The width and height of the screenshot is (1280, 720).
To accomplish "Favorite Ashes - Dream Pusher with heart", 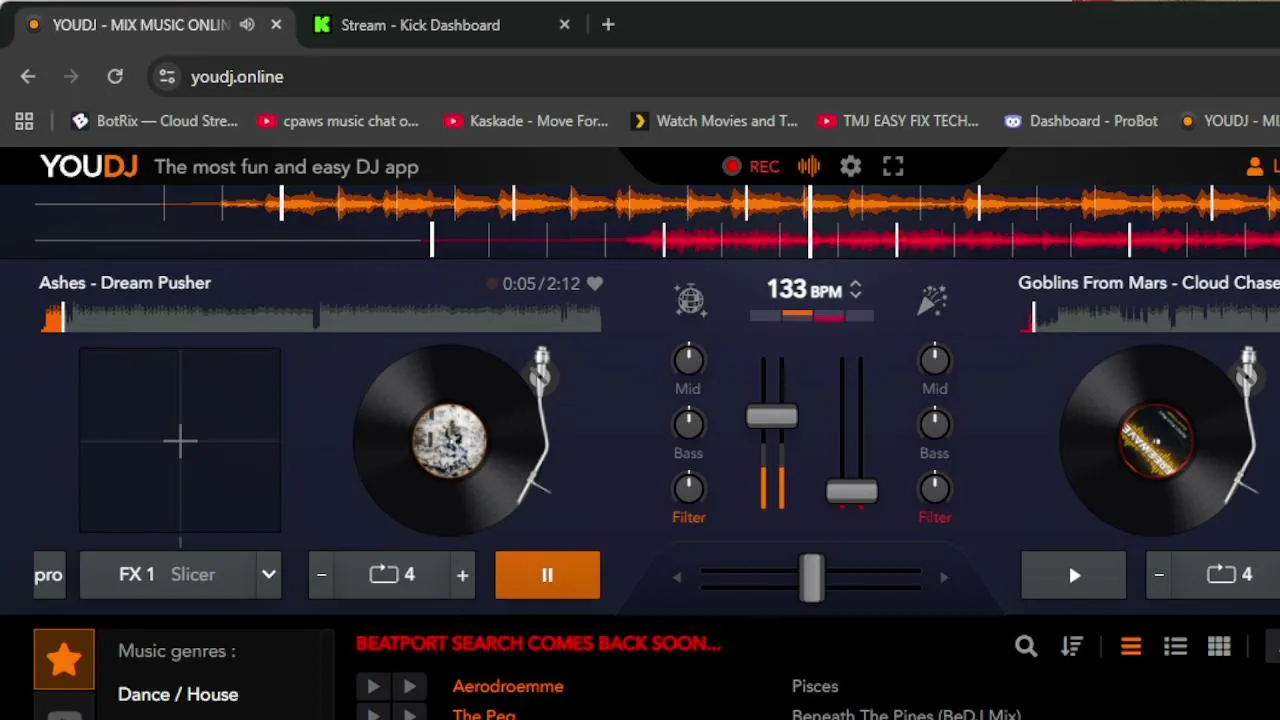I will (x=595, y=284).
